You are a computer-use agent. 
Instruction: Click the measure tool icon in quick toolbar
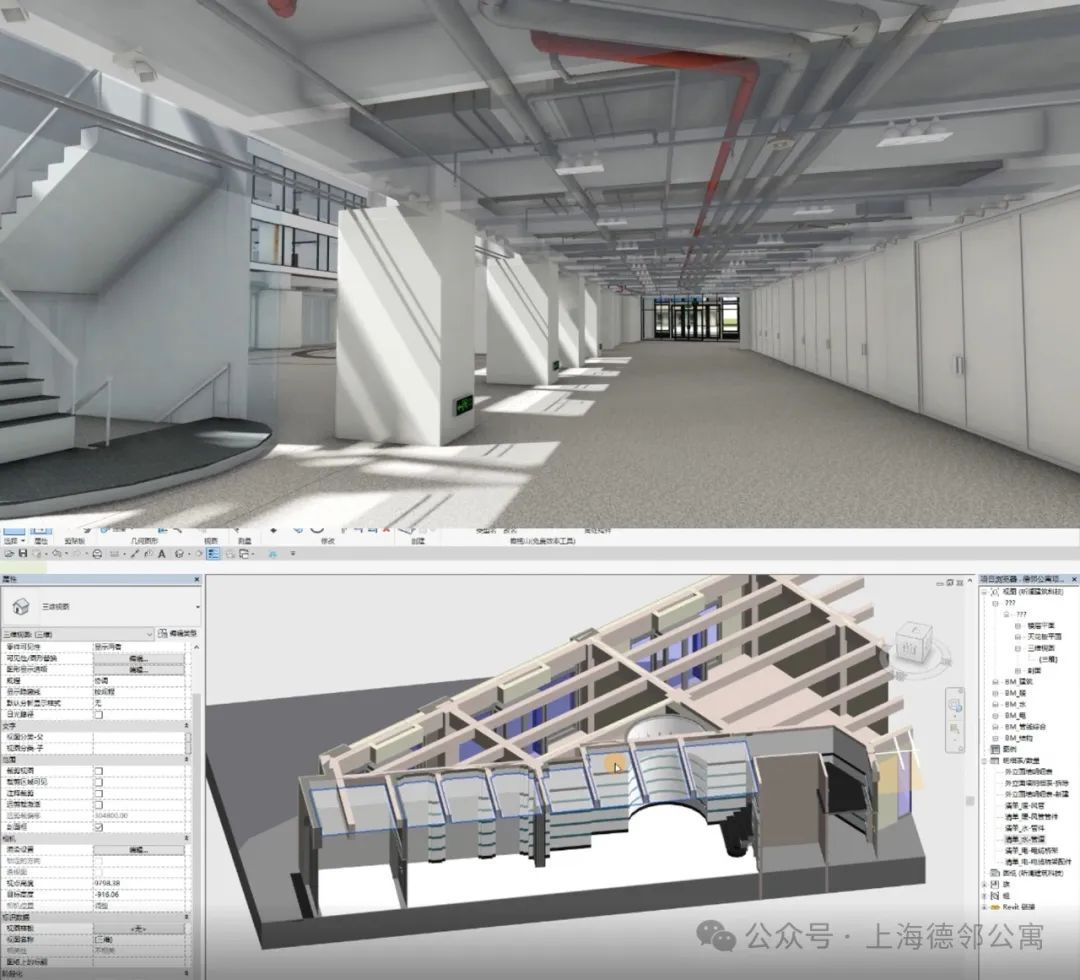(115, 554)
